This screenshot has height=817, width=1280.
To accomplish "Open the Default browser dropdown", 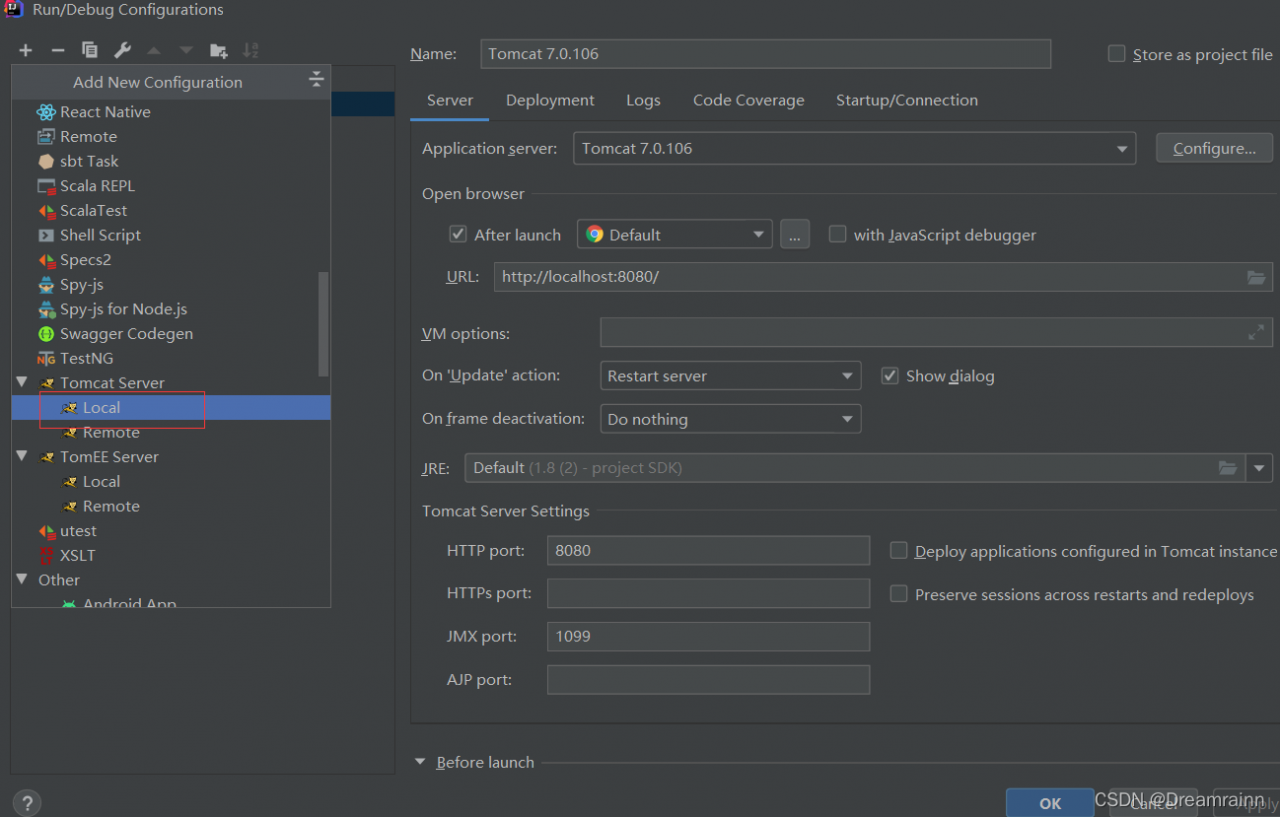I will pyautogui.click(x=675, y=235).
